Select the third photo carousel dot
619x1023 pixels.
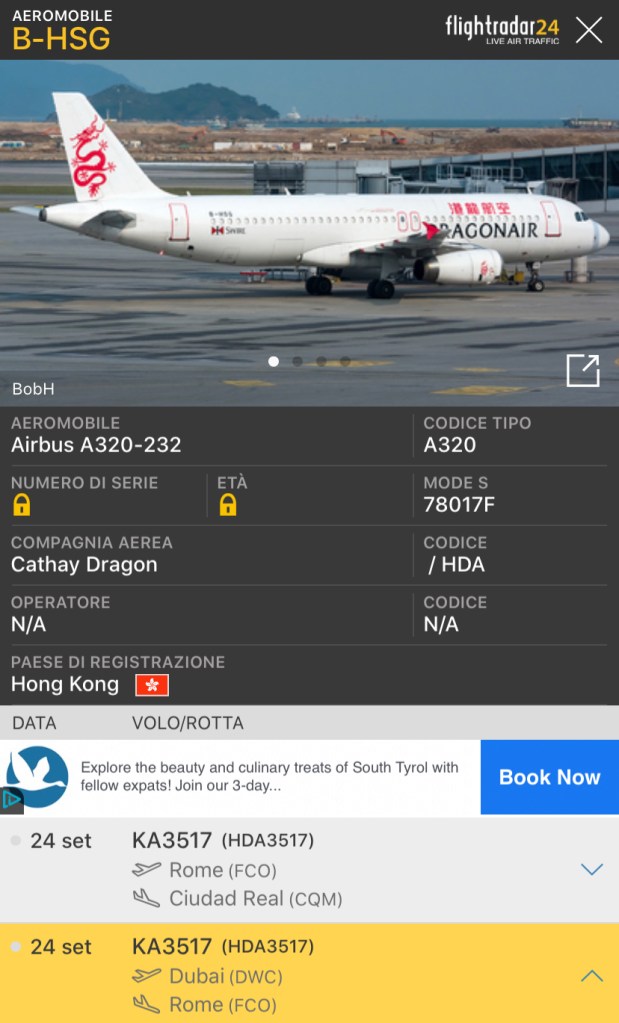pos(322,361)
